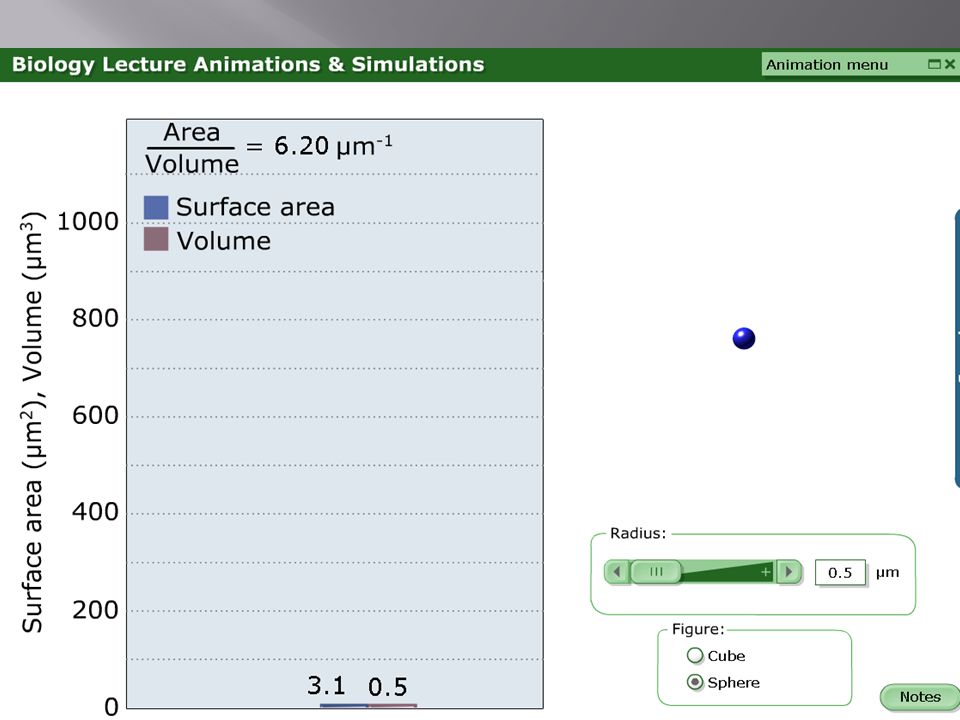Click the 3.1 surface area bar label
960x720 pixels.
(326, 686)
